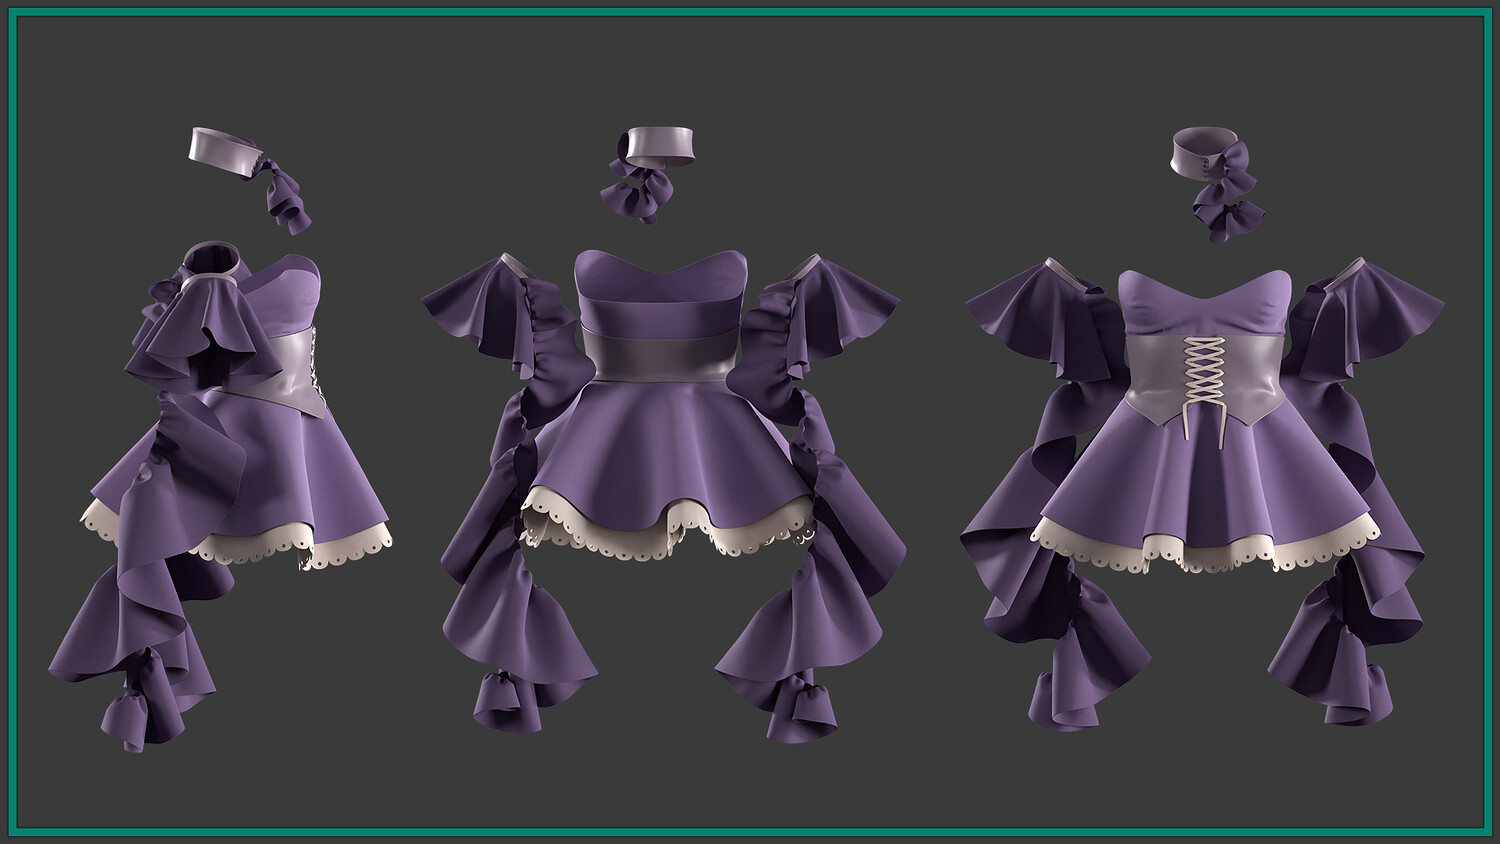
Task: Click the choker above the front-view dress
Action: pos(646,175)
